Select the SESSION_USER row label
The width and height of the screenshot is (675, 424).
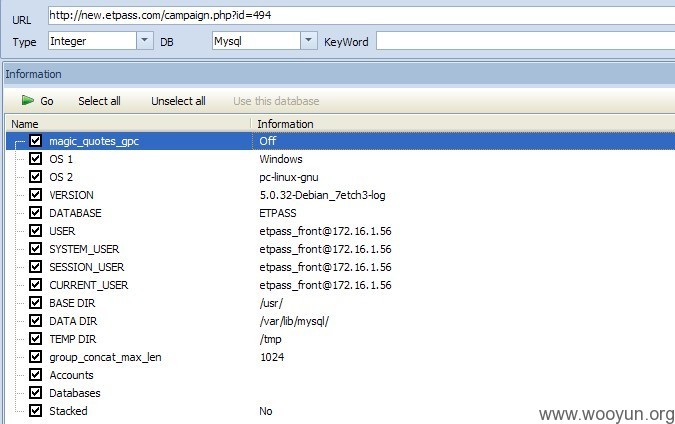[x=87, y=267]
